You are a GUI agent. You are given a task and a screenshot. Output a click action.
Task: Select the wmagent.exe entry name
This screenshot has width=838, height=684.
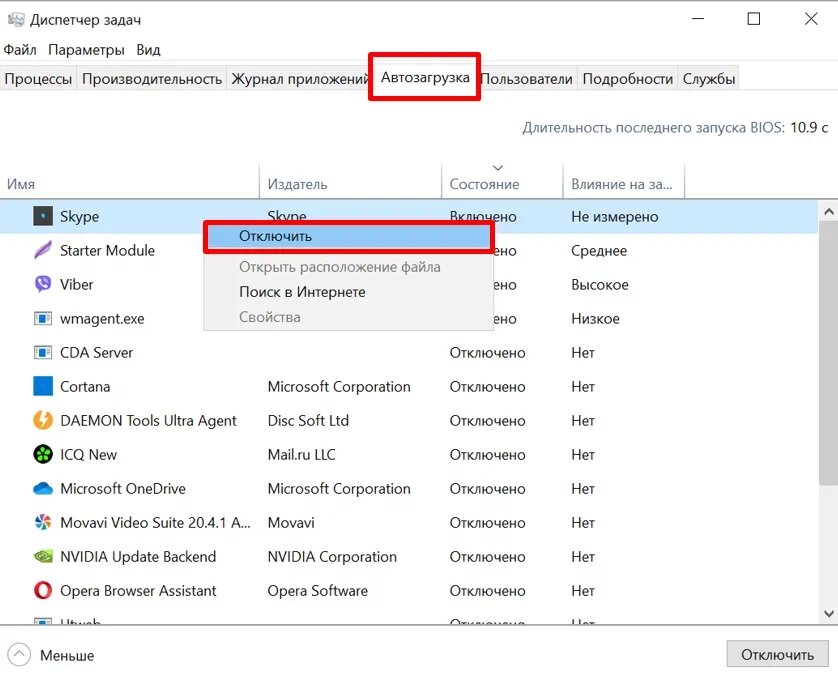pos(102,319)
